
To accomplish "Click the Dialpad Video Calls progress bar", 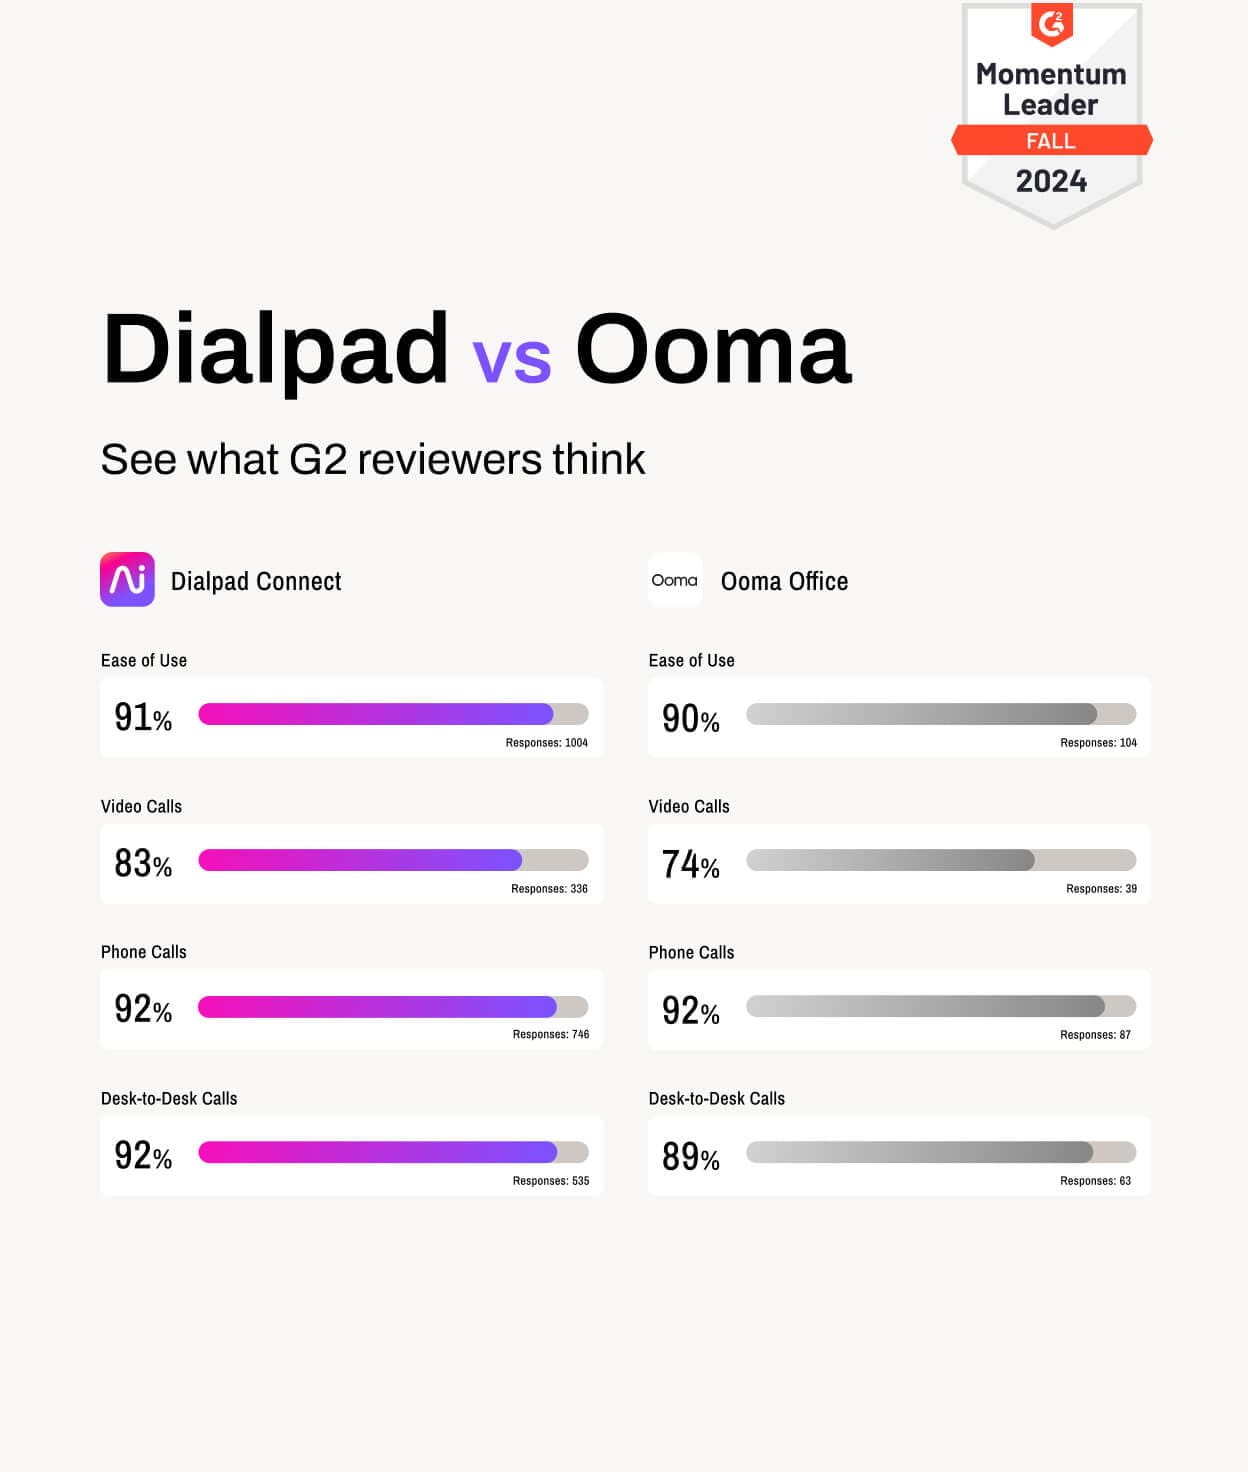I will point(393,860).
